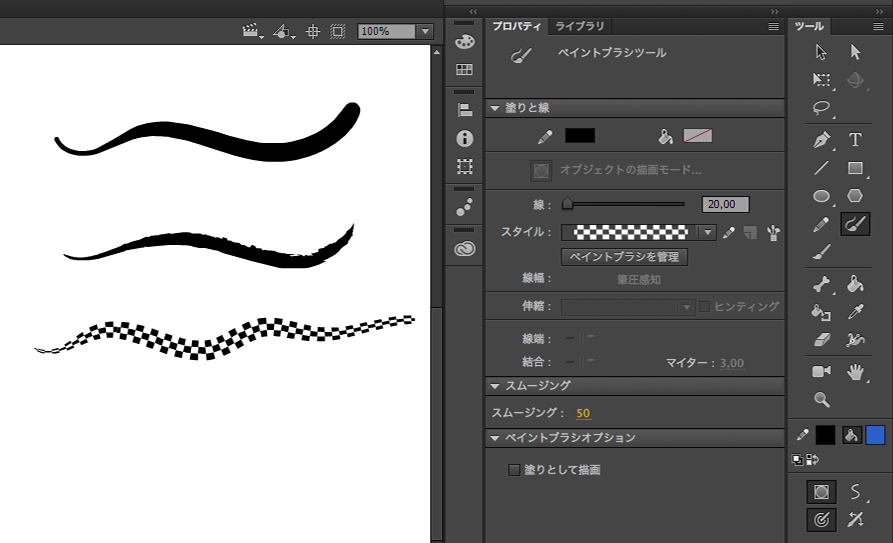
Task: Collapse the スムージング section
Action: [x=494, y=386]
